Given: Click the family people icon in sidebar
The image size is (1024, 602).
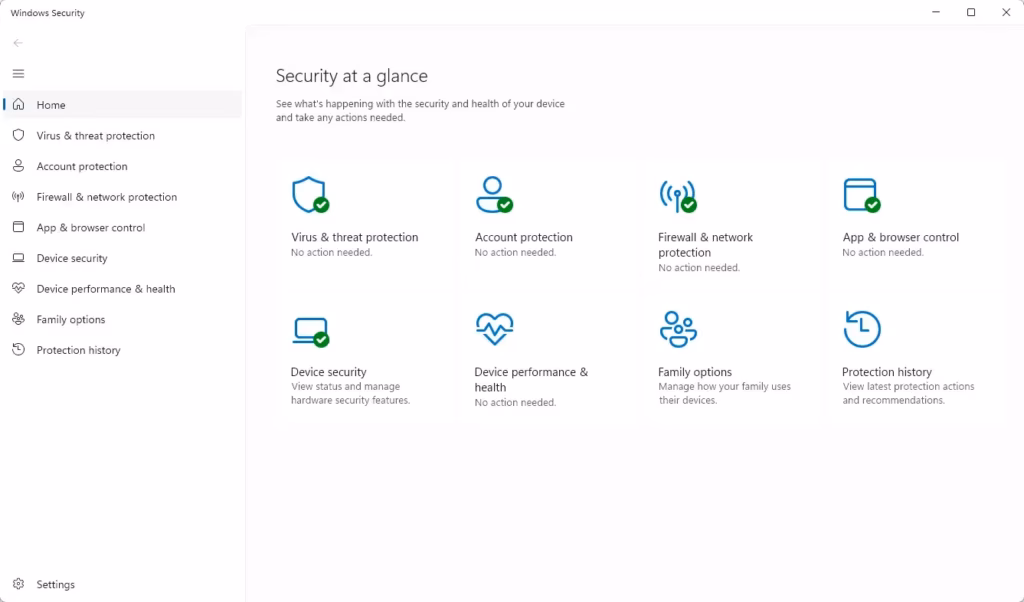Looking at the screenshot, I should 18,319.
